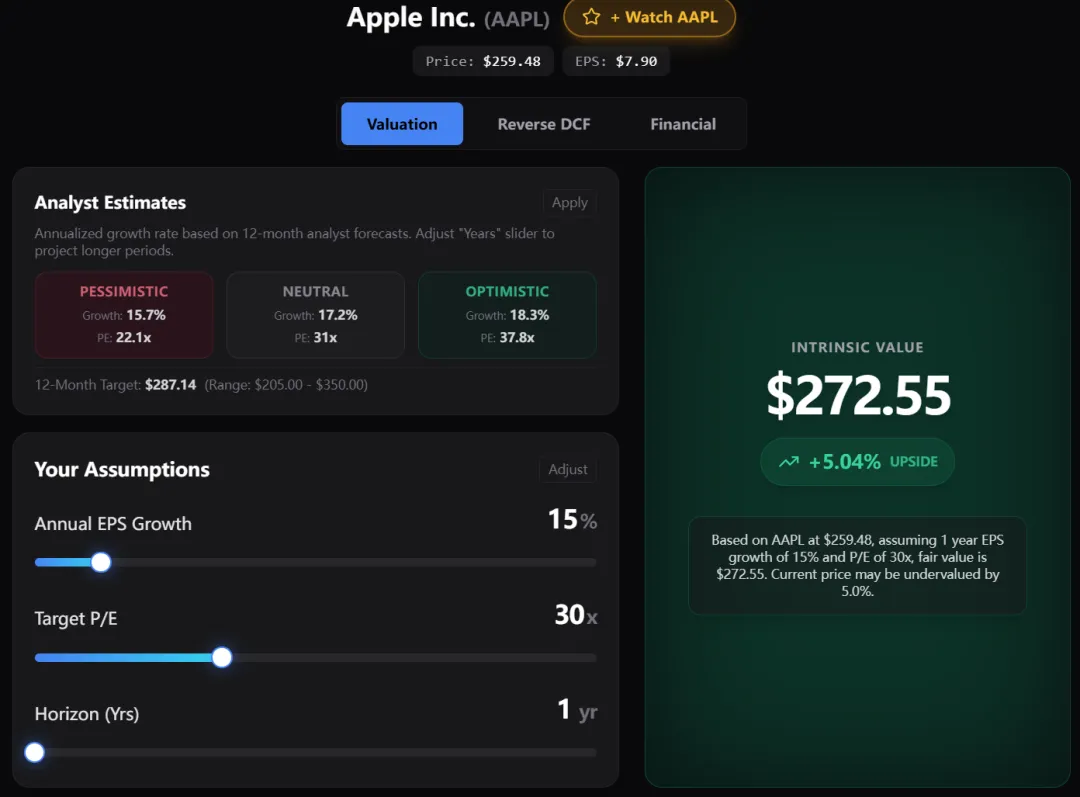The width and height of the screenshot is (1080, 797).
Task: Switch to the Valuation tab
Action: (402, 124)
